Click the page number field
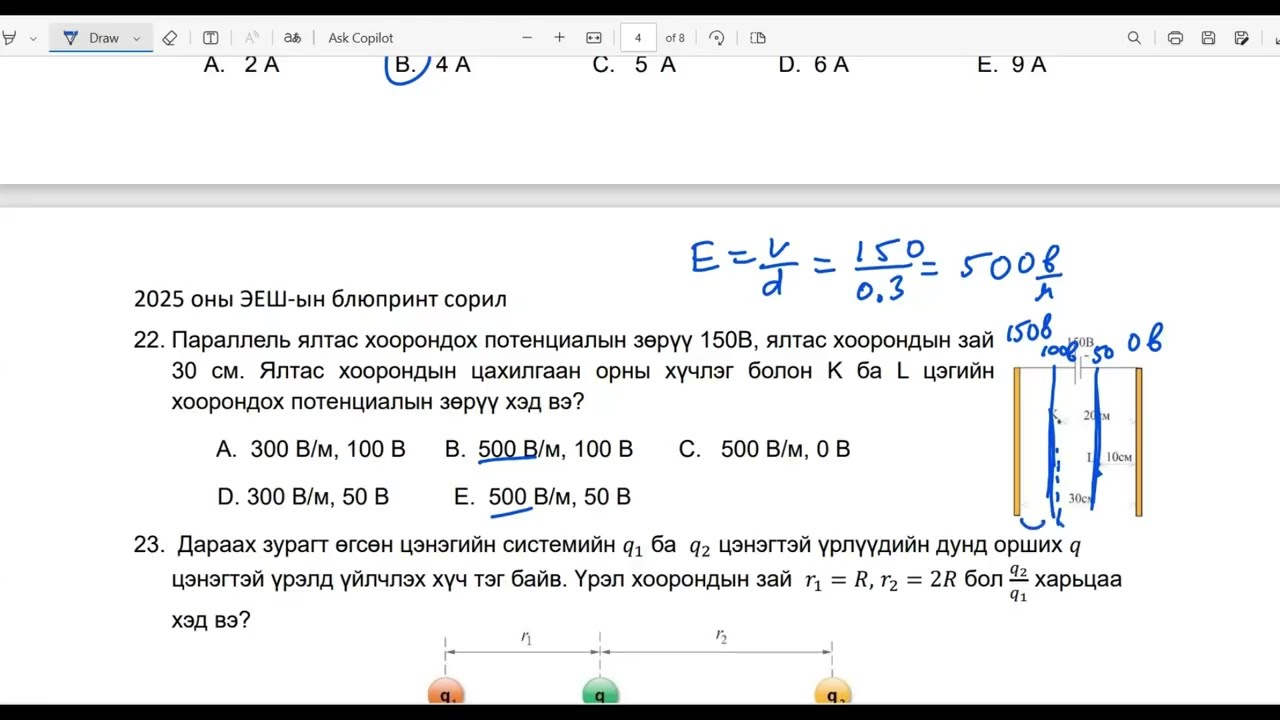The width and height of the screenshot is (1280, 720). point(638,38)
